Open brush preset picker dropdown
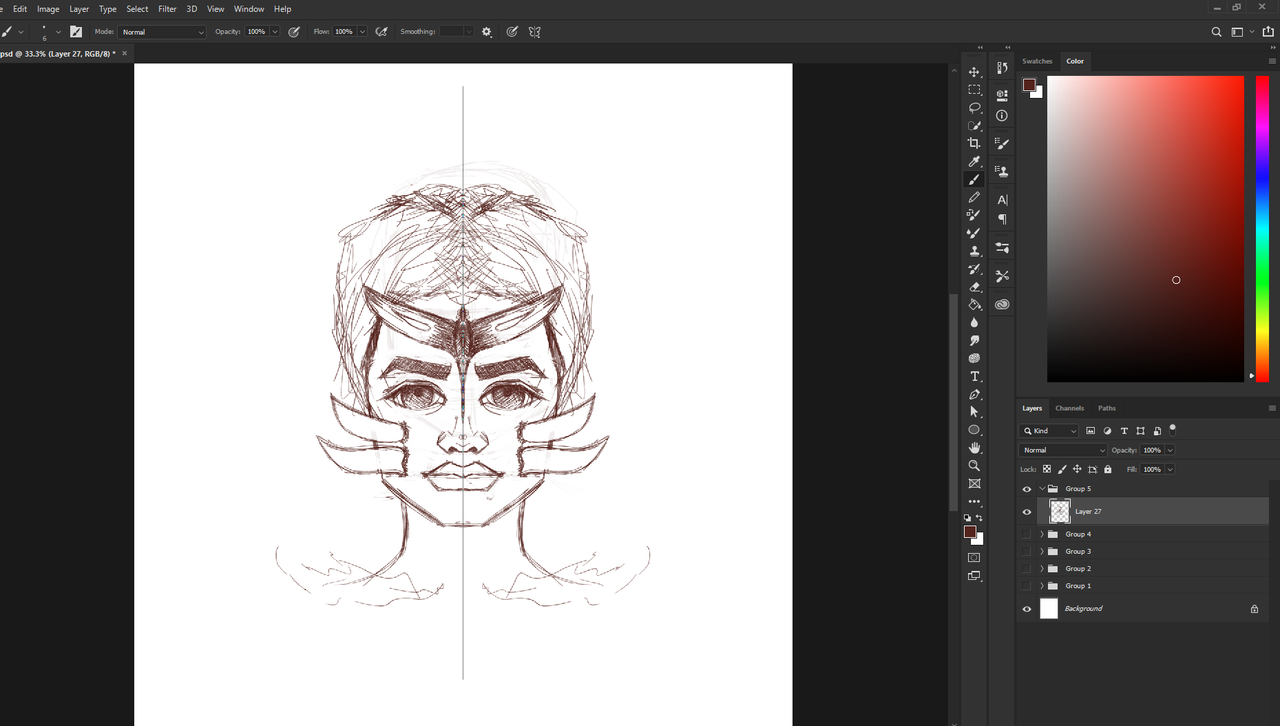Screen dimensions: 1280x726 coord(58,32)
